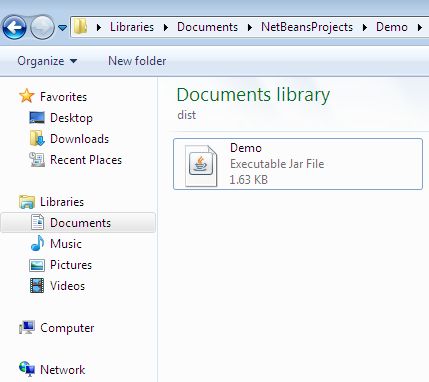The height and width of the screenshot is (382, 429).
Task: Navigate to NetBeansProjects in the breadcrumb
Action: pos(307,27)
